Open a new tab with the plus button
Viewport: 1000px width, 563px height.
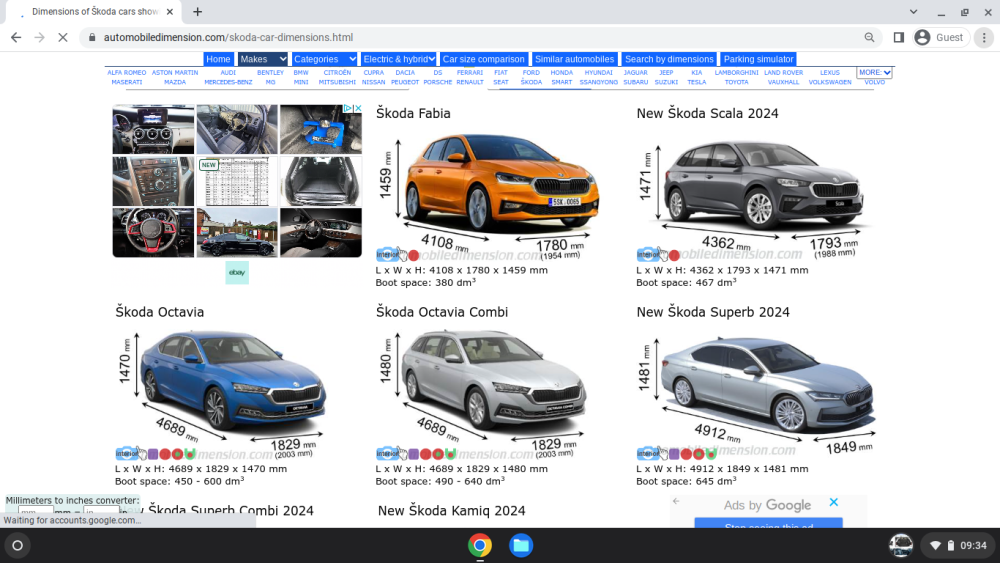click(x=198, y=11)
